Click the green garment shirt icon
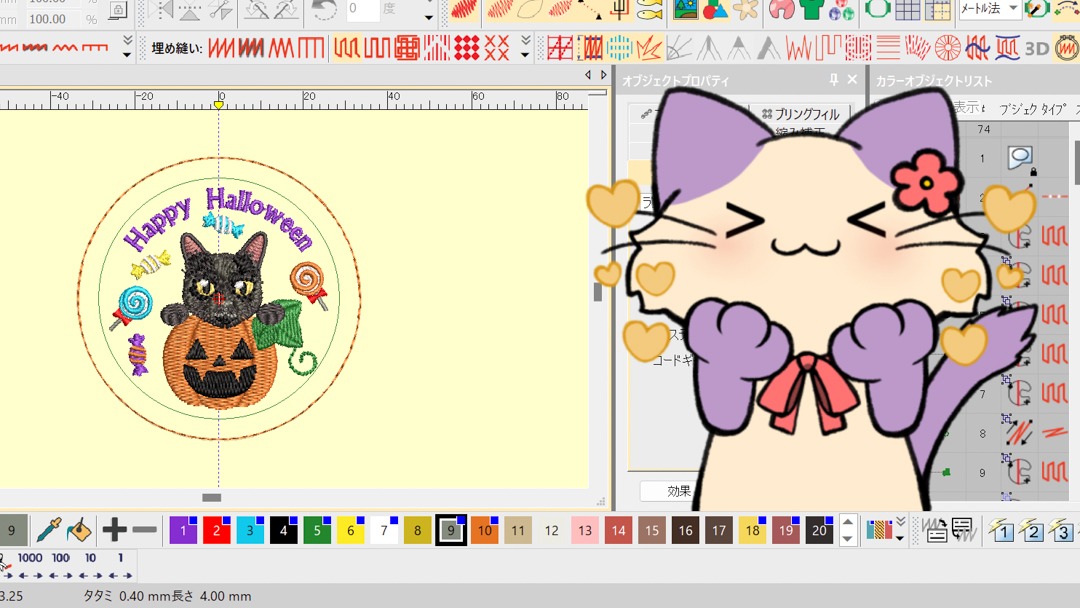 tap(811, 10)
